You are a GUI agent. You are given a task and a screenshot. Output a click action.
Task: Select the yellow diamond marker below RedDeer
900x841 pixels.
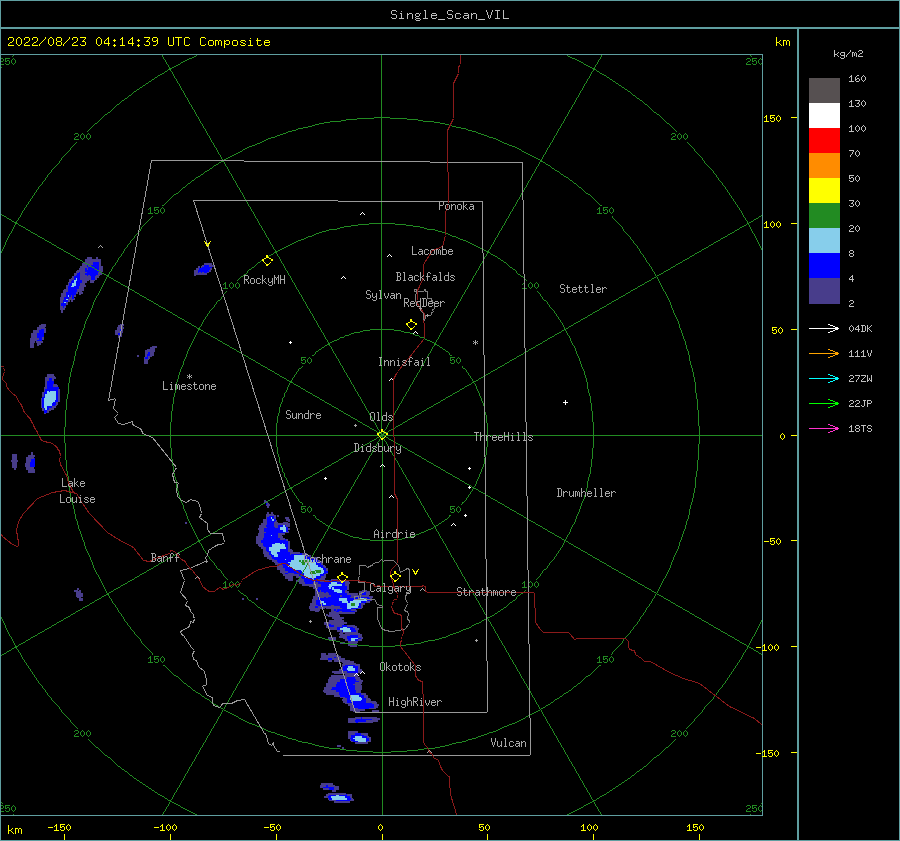point(411,325)
